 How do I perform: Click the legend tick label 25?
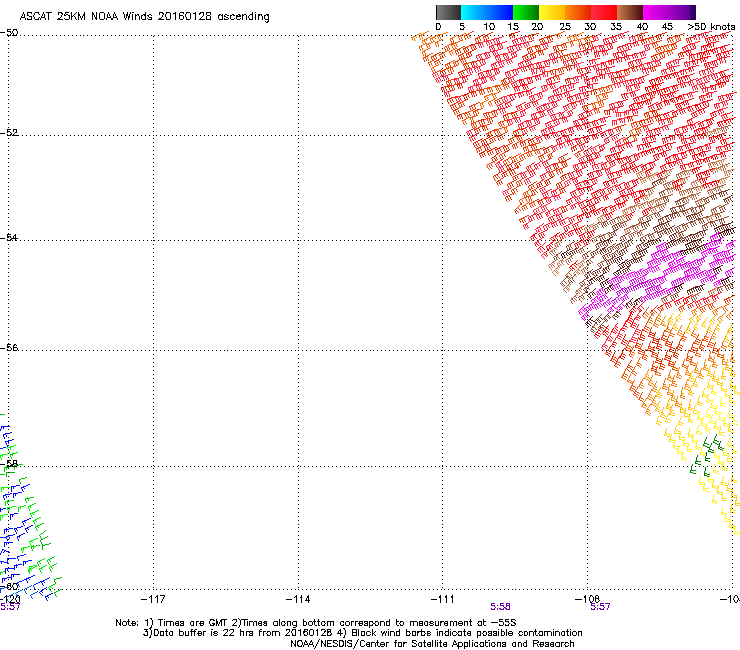point(565,27)
